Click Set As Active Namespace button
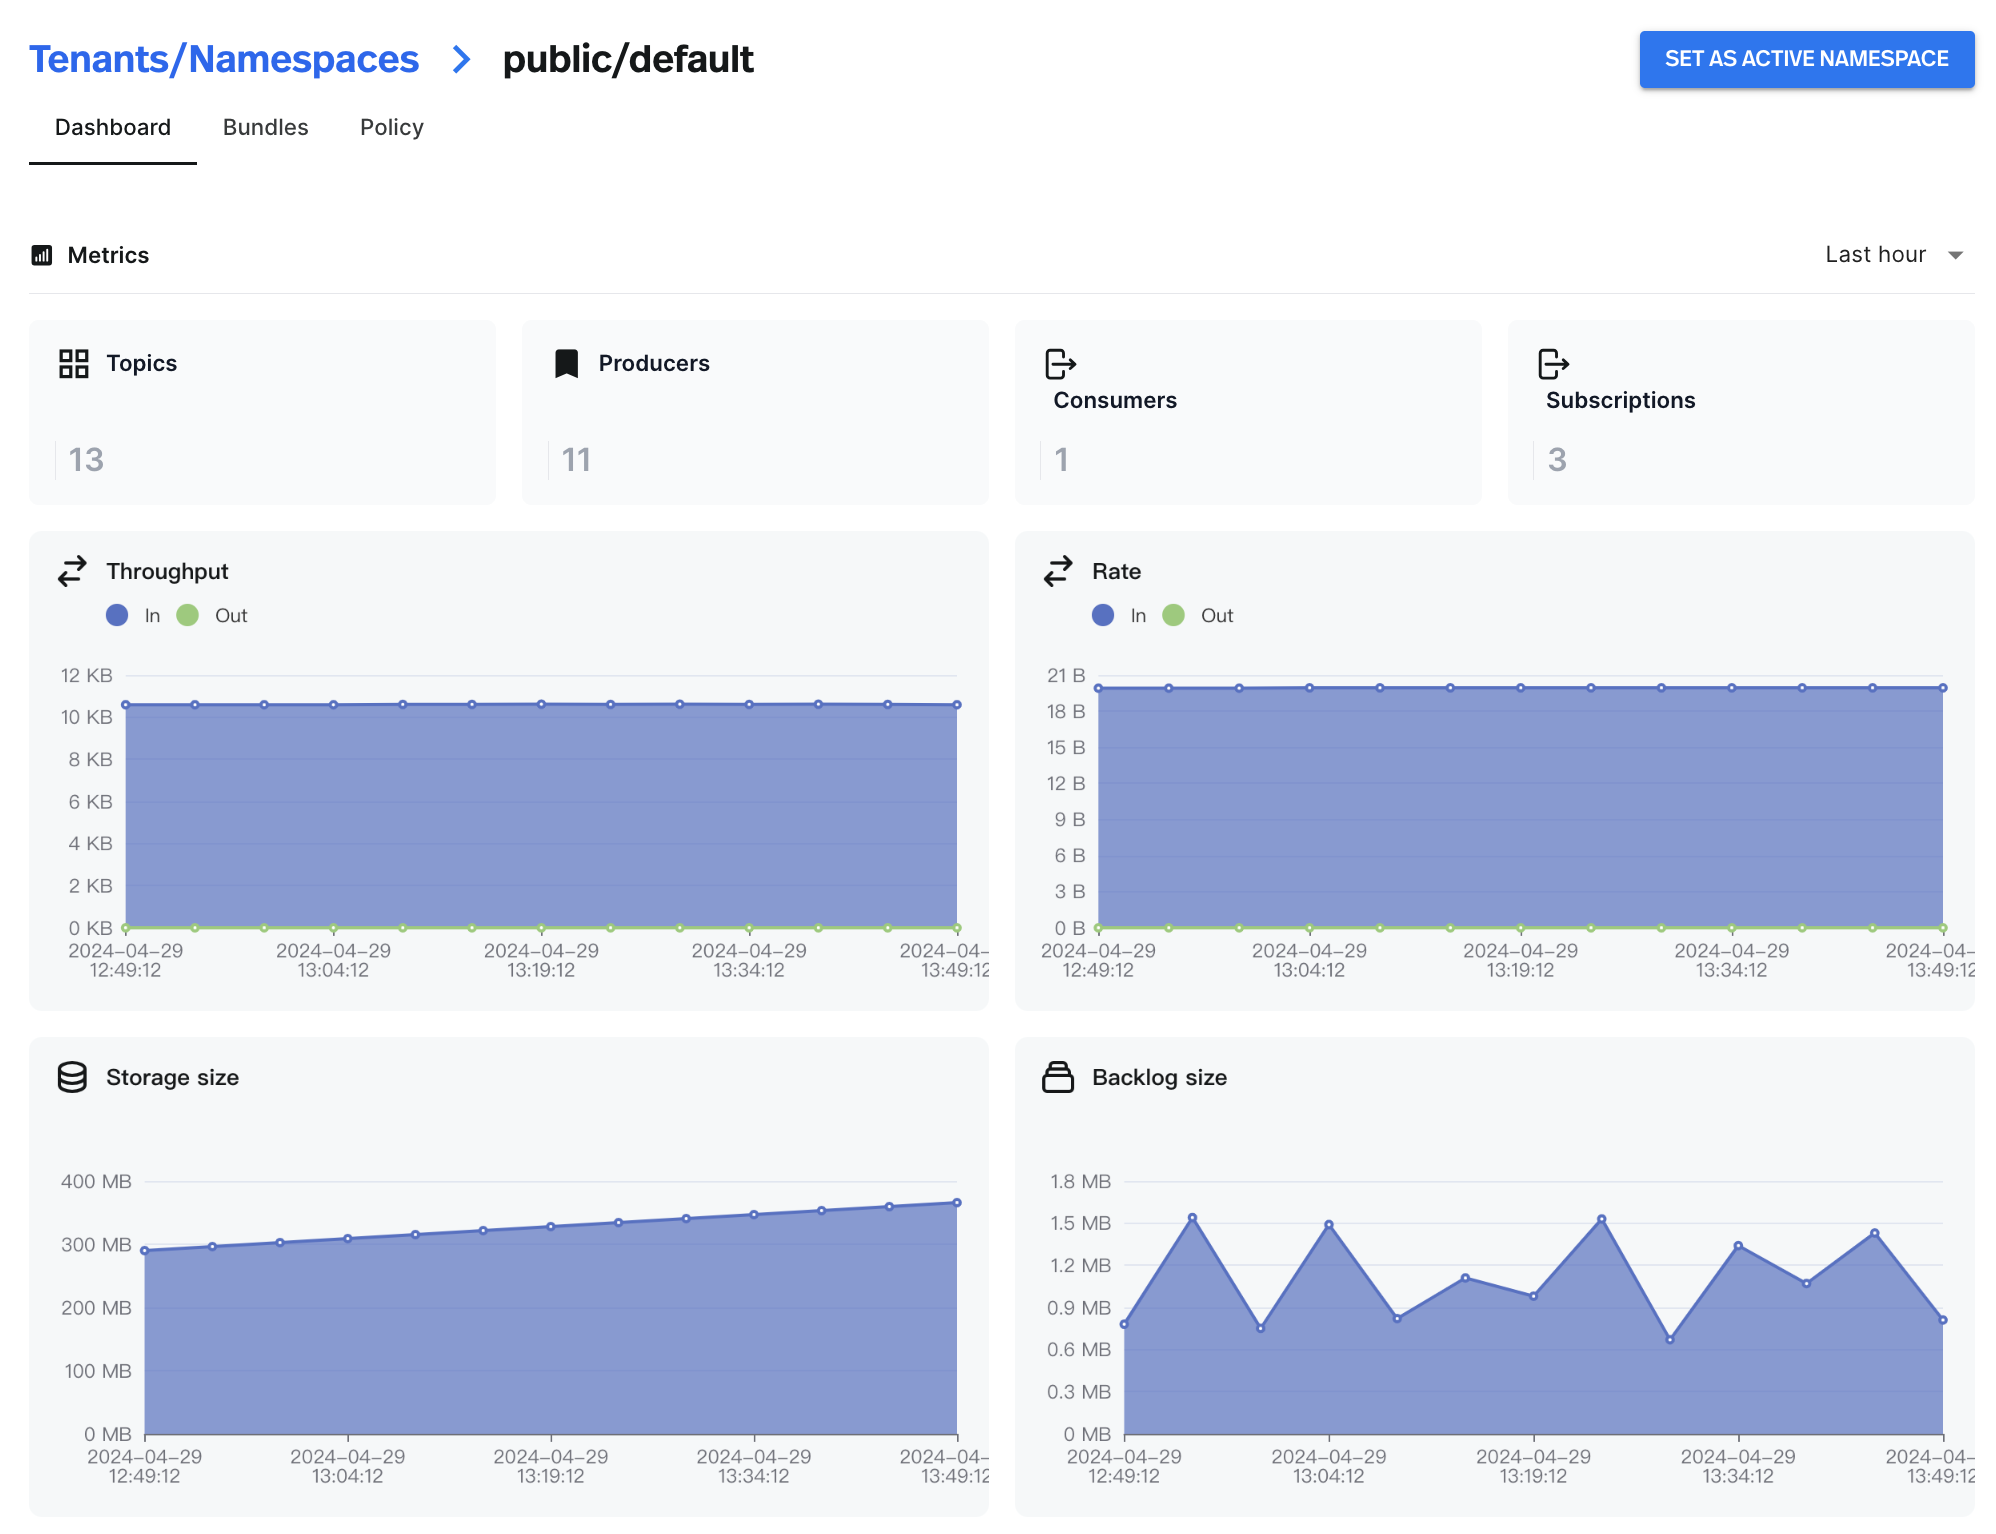Image resolution: width=1996 pixels, height=1534 pixels. point(1806,59)
